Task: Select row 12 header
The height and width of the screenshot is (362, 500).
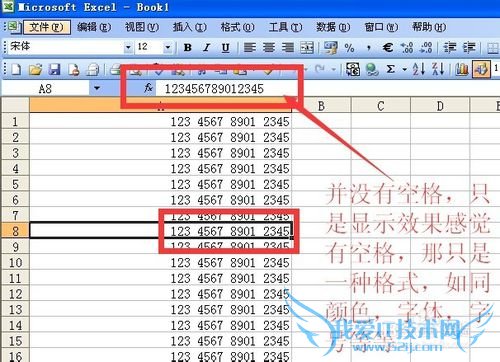Action: point(15,294)
